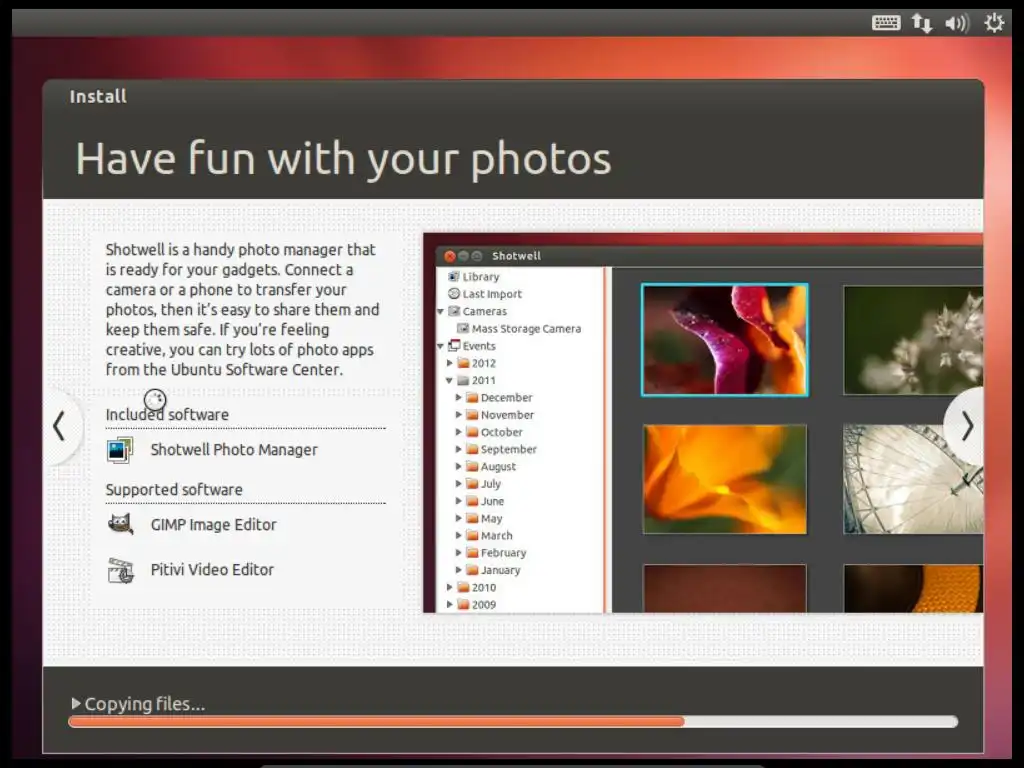Viewport: 1024px width, 768px height.
Task: Select the white blossoms photo thumbnail
Action: pos(913,340)
